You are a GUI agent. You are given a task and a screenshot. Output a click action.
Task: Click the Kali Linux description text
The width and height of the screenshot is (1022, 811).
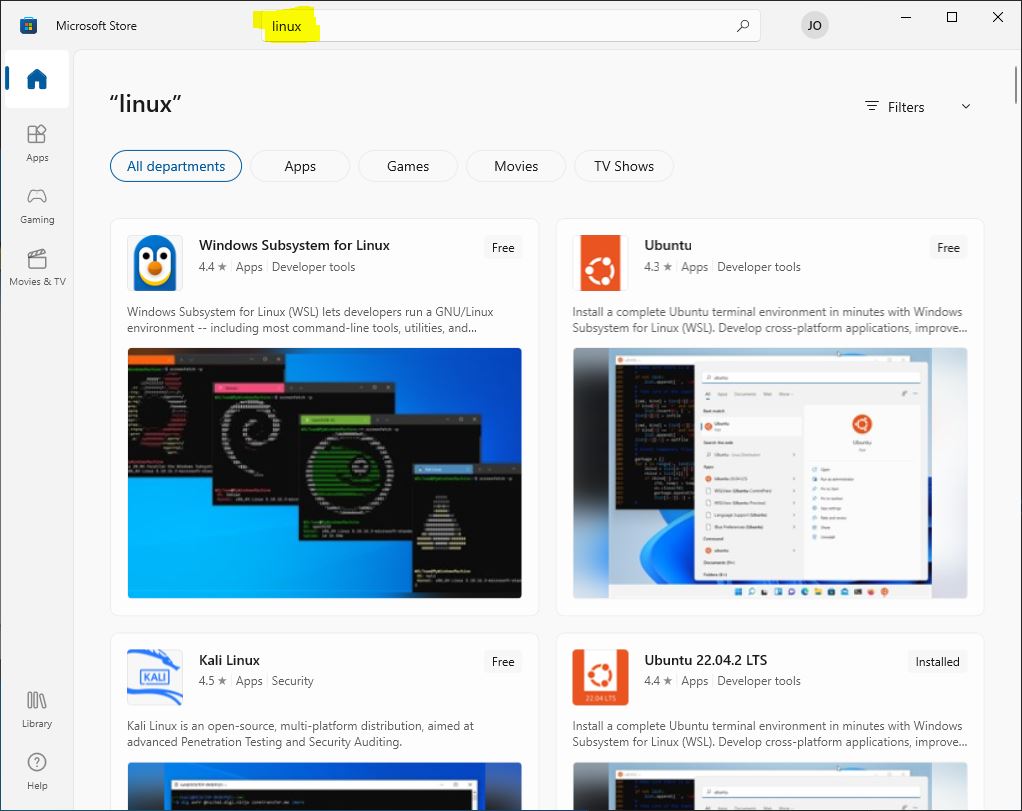(x=300, y=733)
